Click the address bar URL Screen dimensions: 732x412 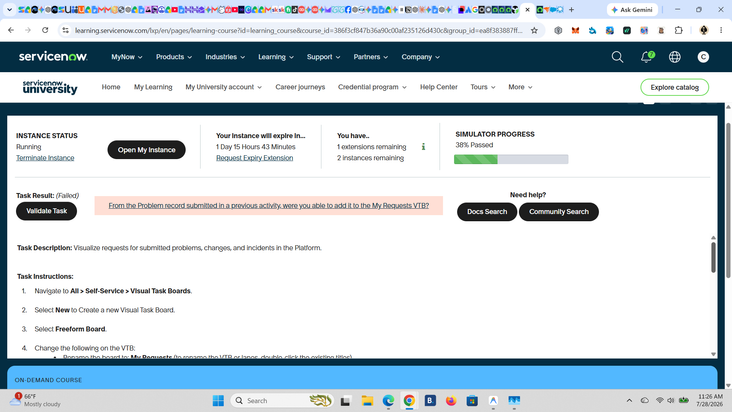pyautogui.click(x=299, y=30)
